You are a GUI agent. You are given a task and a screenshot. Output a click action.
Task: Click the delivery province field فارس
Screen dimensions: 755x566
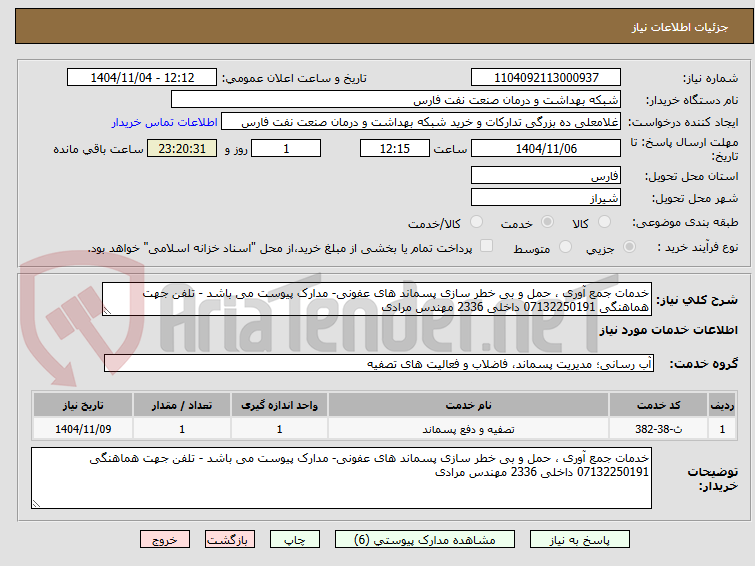[546, 176]
